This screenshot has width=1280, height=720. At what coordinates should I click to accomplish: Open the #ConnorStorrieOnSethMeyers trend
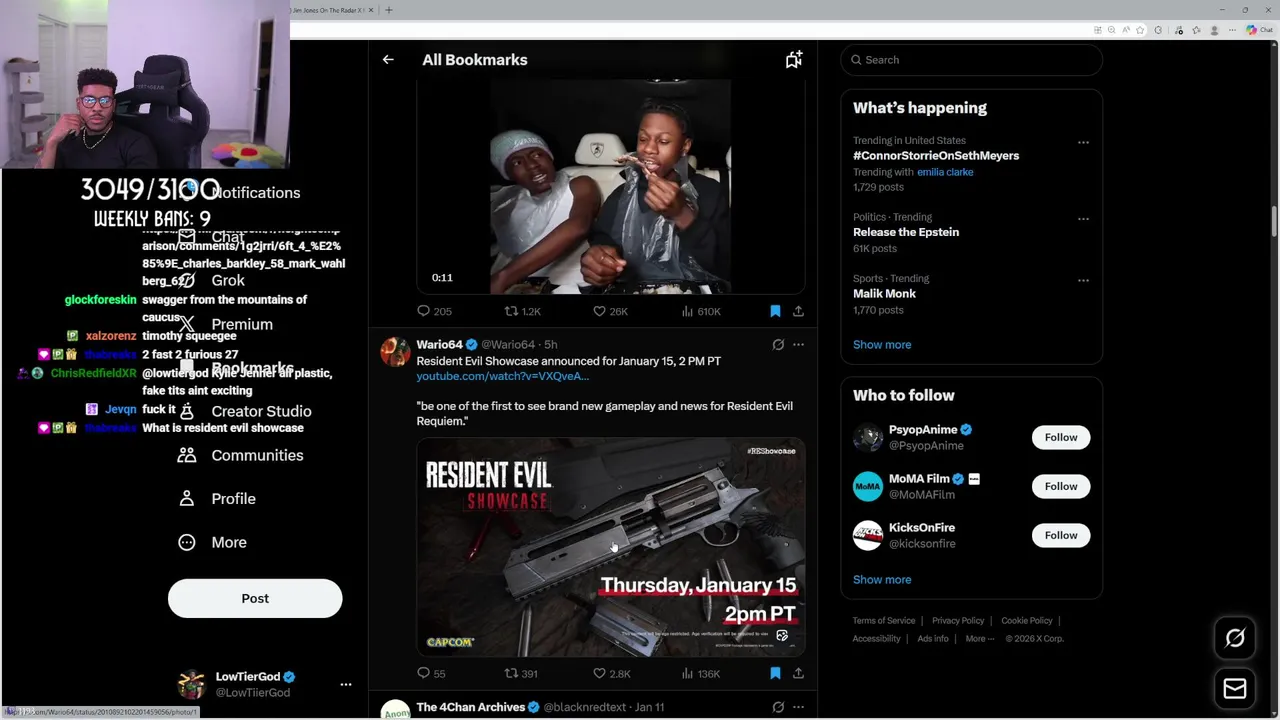(x=936, y=156)
